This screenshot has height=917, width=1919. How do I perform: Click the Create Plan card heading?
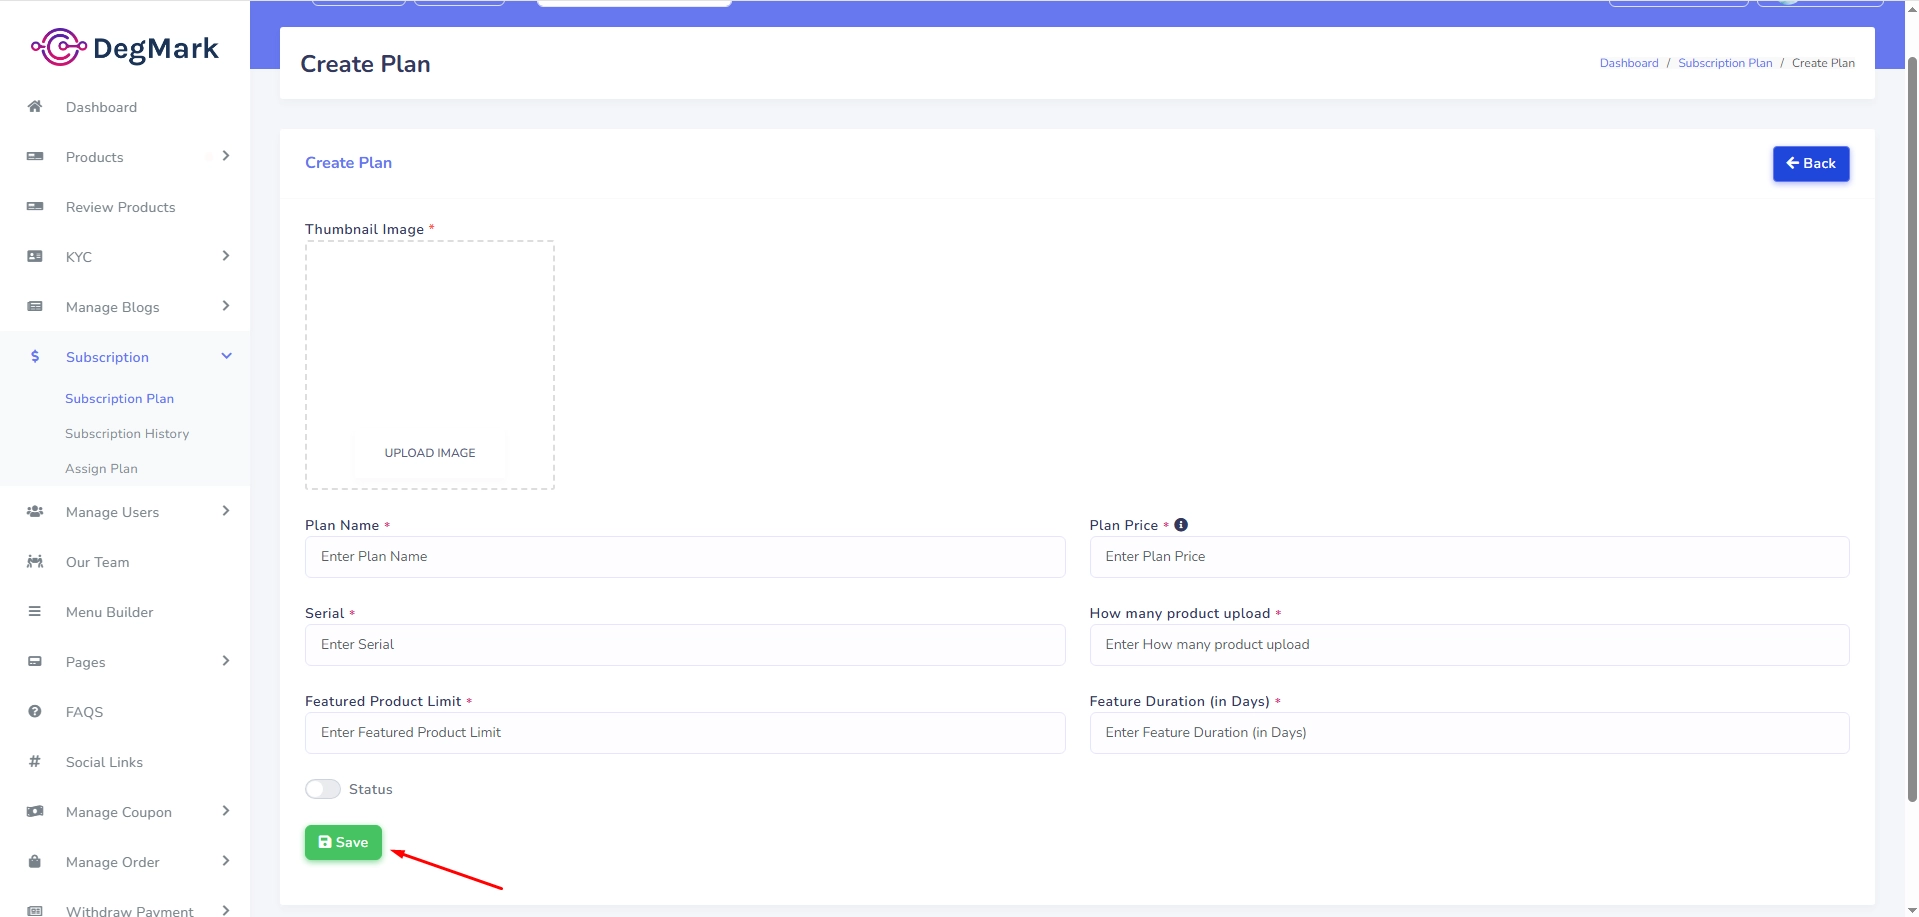pyautogui.click(x=348, y=162)
